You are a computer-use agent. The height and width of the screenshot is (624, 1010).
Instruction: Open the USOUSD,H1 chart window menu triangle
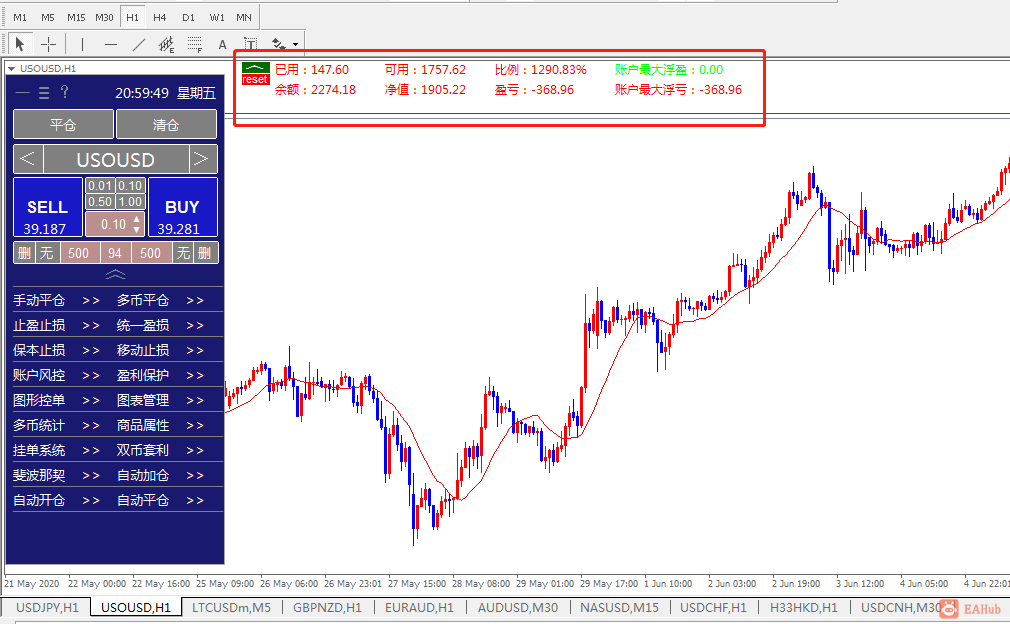pyautogui.click(x=12, y=68)
